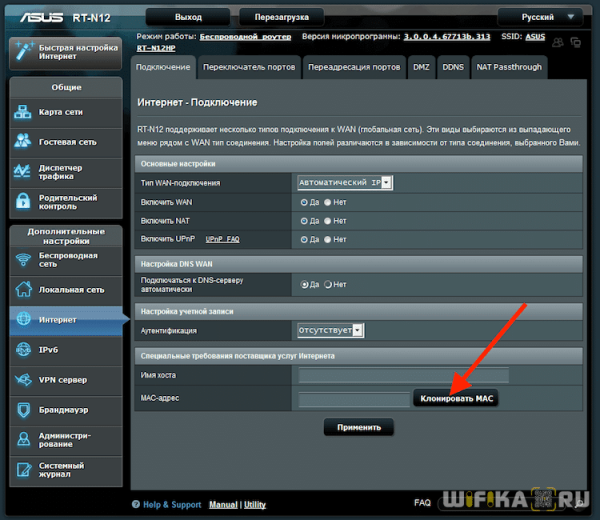
Task: Open the Manual link in footer
Action: (x=223, y=505)
